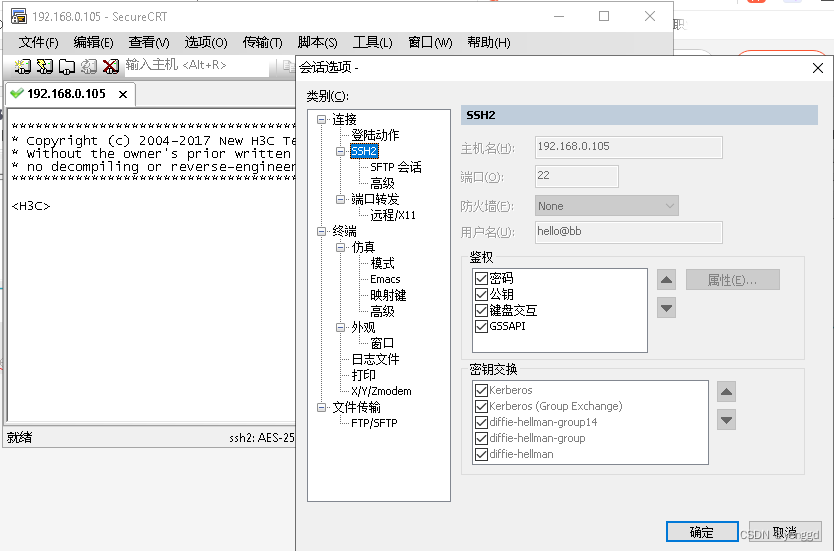Screen dimensions: 834x551
Task: Click the <H3C> prompt in terminal
Action: coord(31,206)
